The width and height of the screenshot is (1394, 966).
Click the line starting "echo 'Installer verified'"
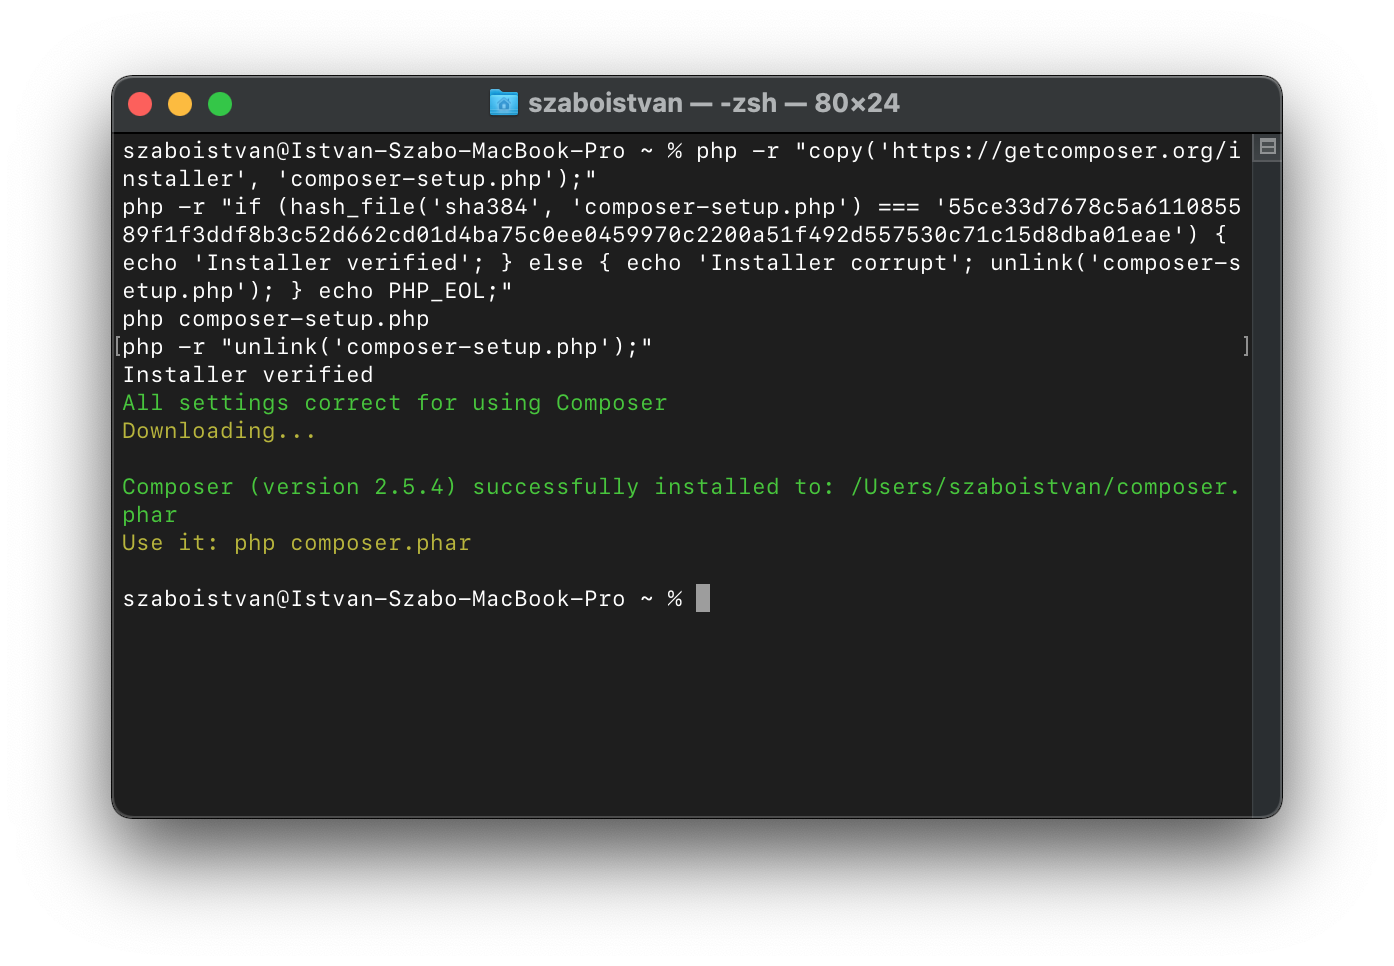(681, 263)
